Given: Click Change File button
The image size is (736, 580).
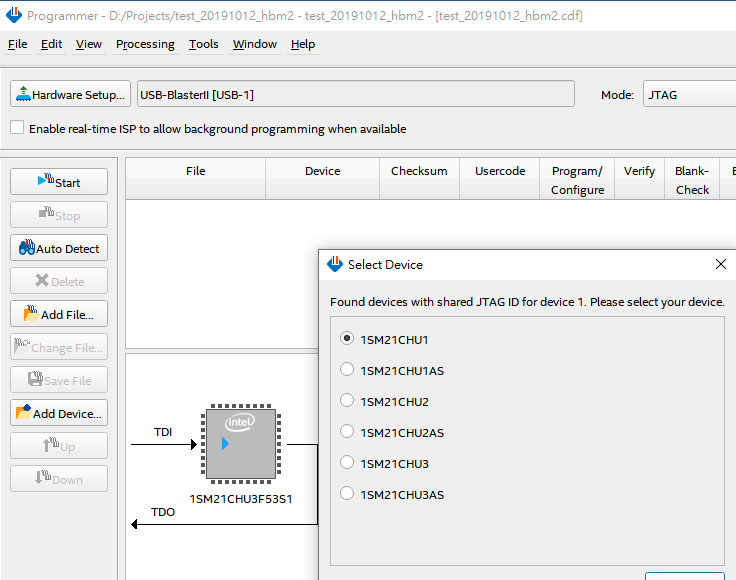Looking at the screenshot, I should [x=59, y=347].
